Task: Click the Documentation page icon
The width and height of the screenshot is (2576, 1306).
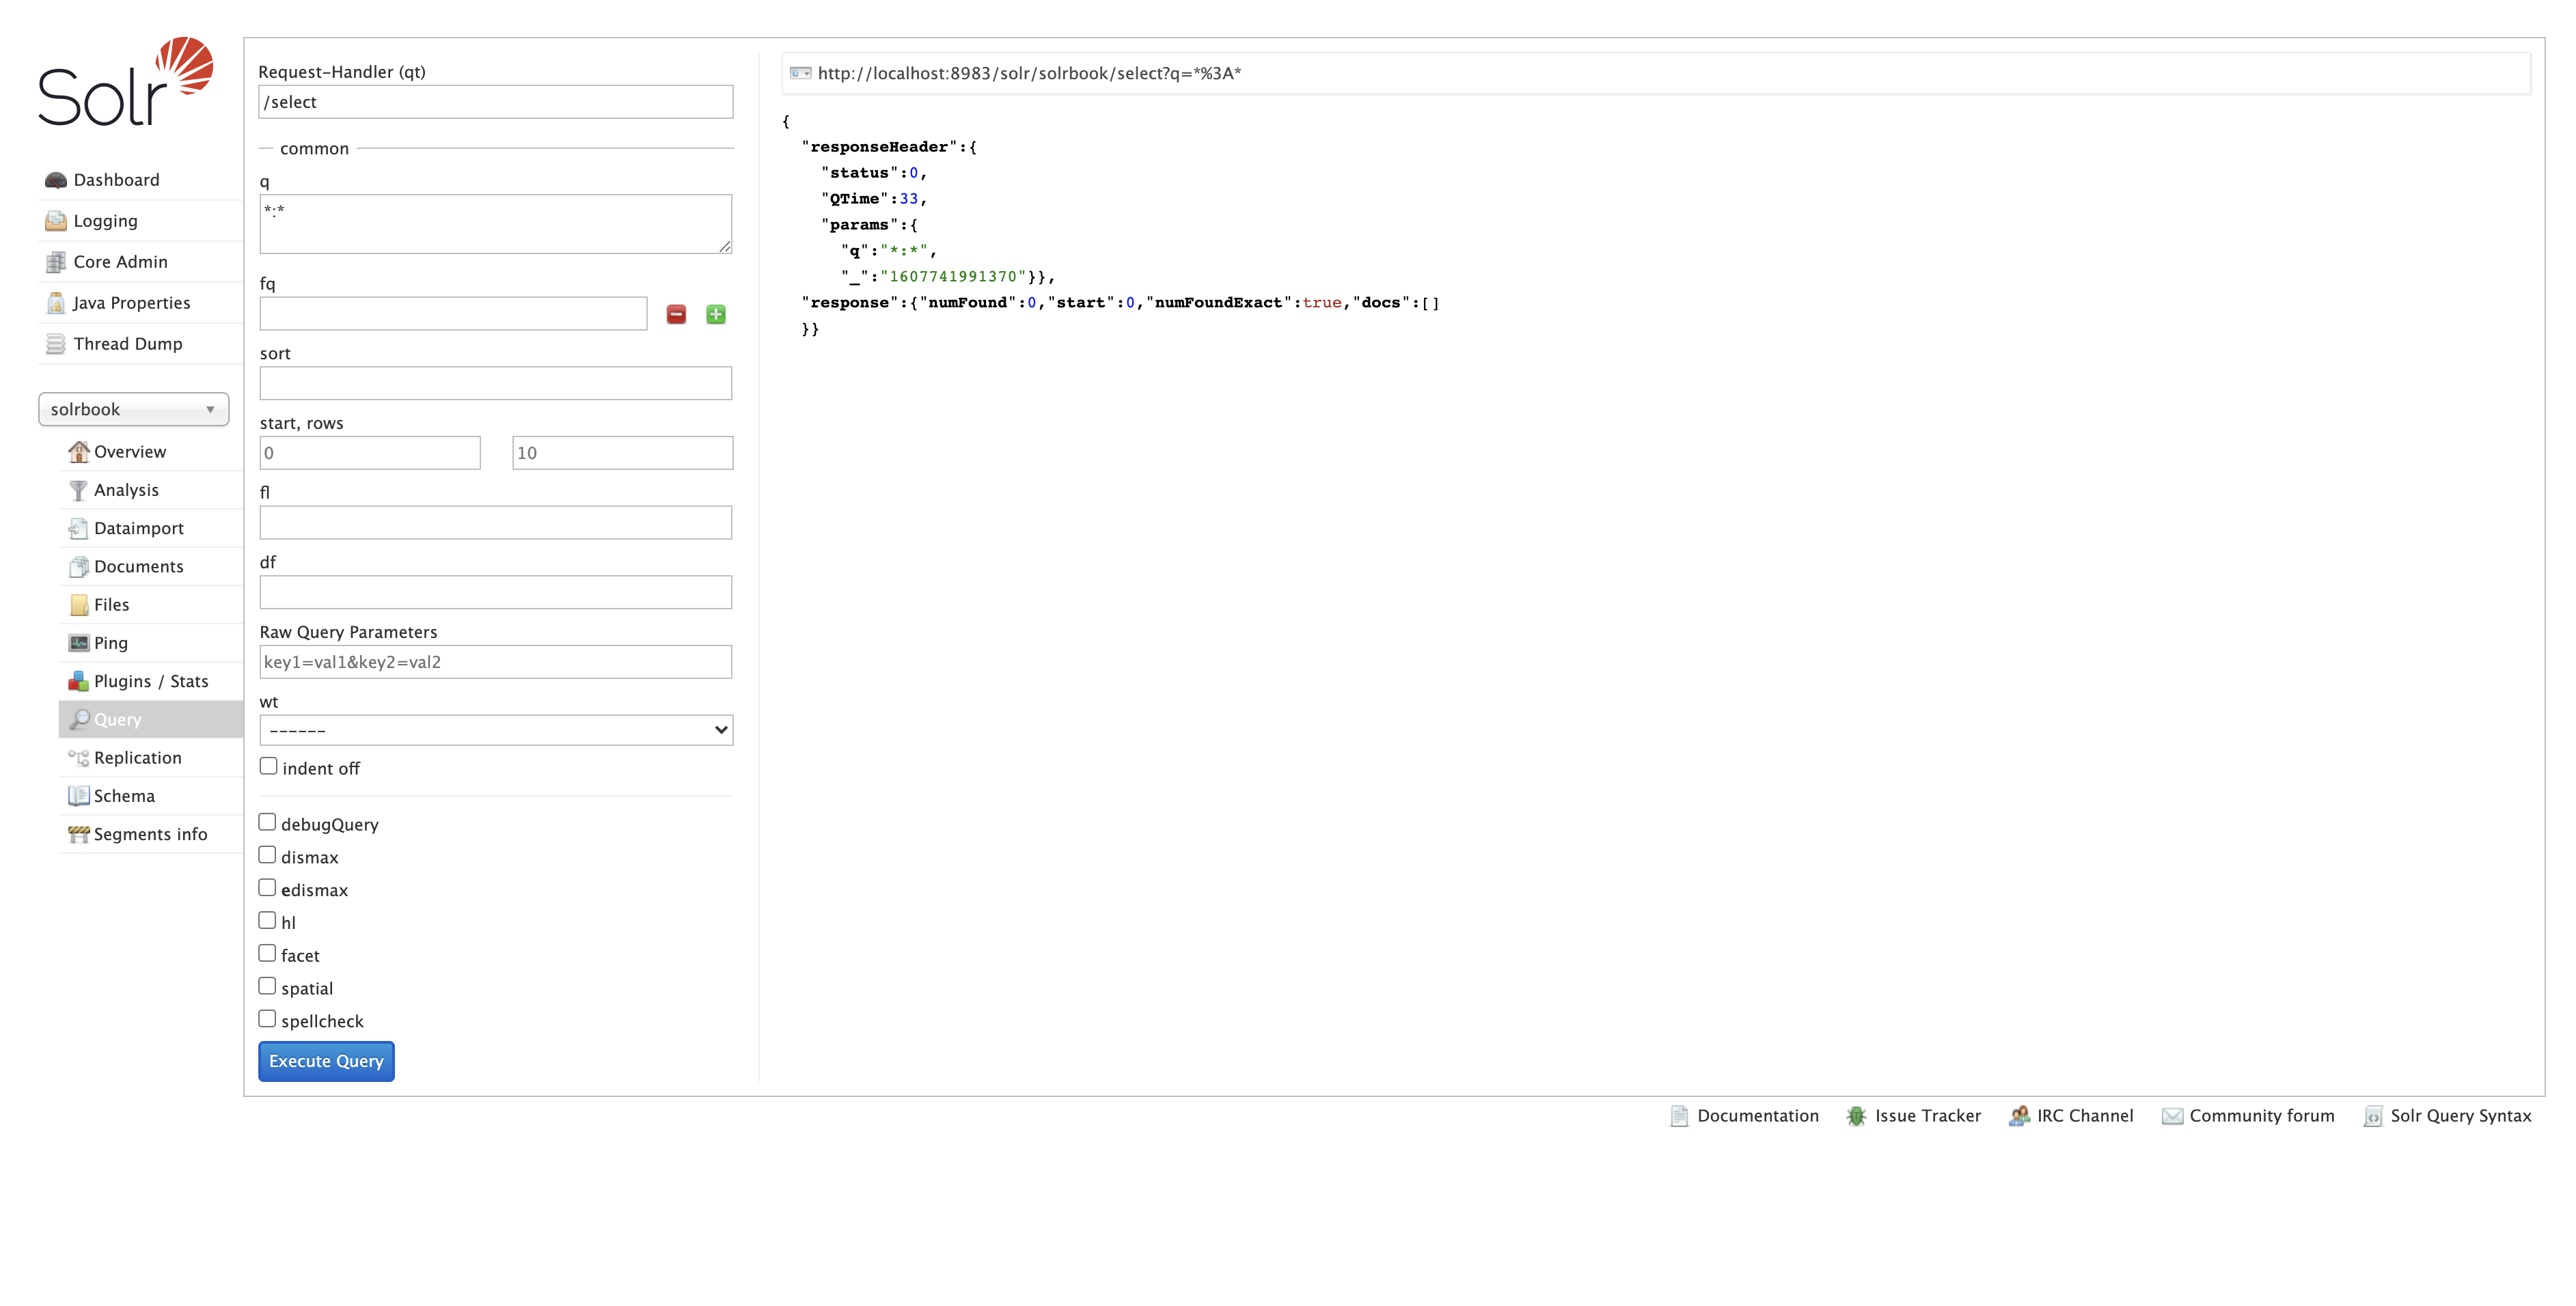Action: (1679, 1116)
